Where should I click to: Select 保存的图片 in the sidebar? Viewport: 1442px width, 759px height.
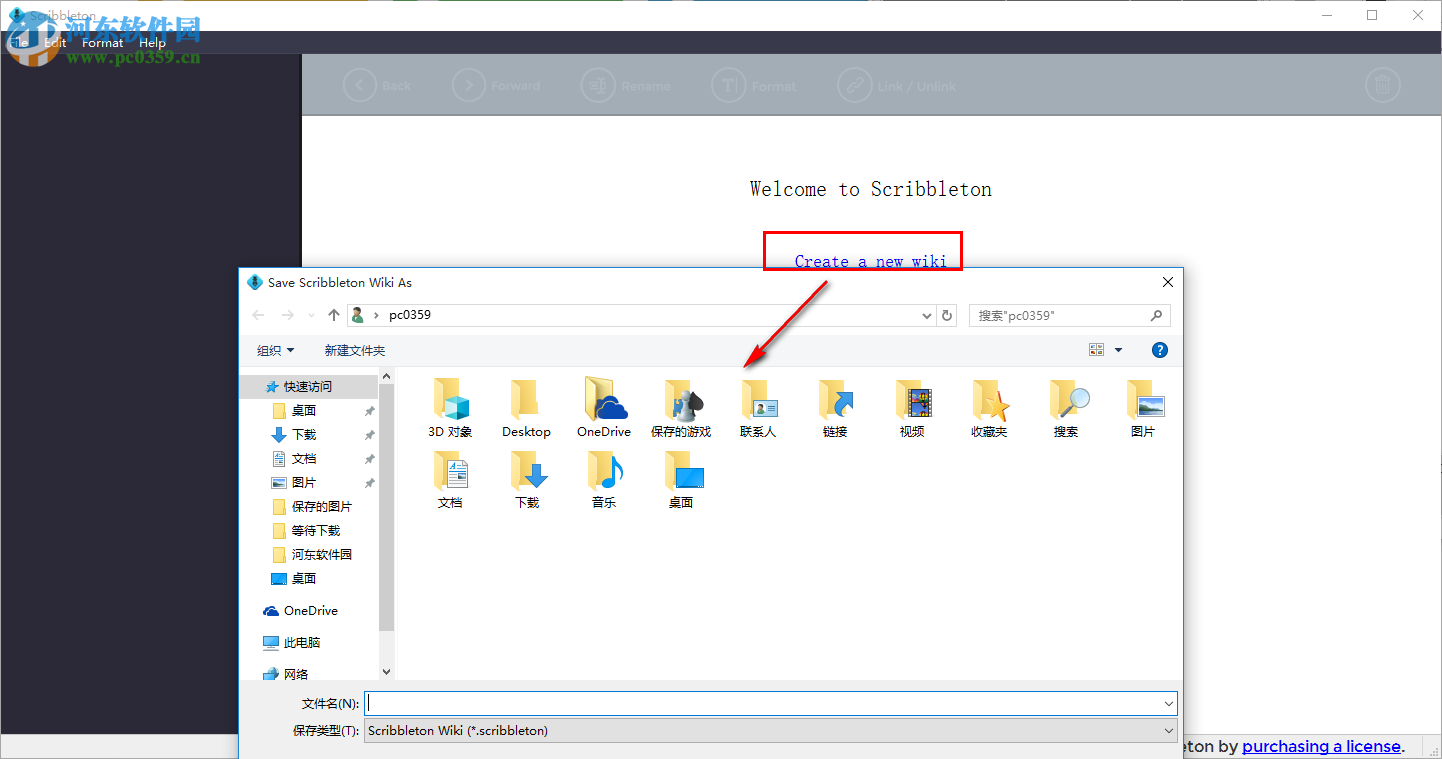(322, 507)
